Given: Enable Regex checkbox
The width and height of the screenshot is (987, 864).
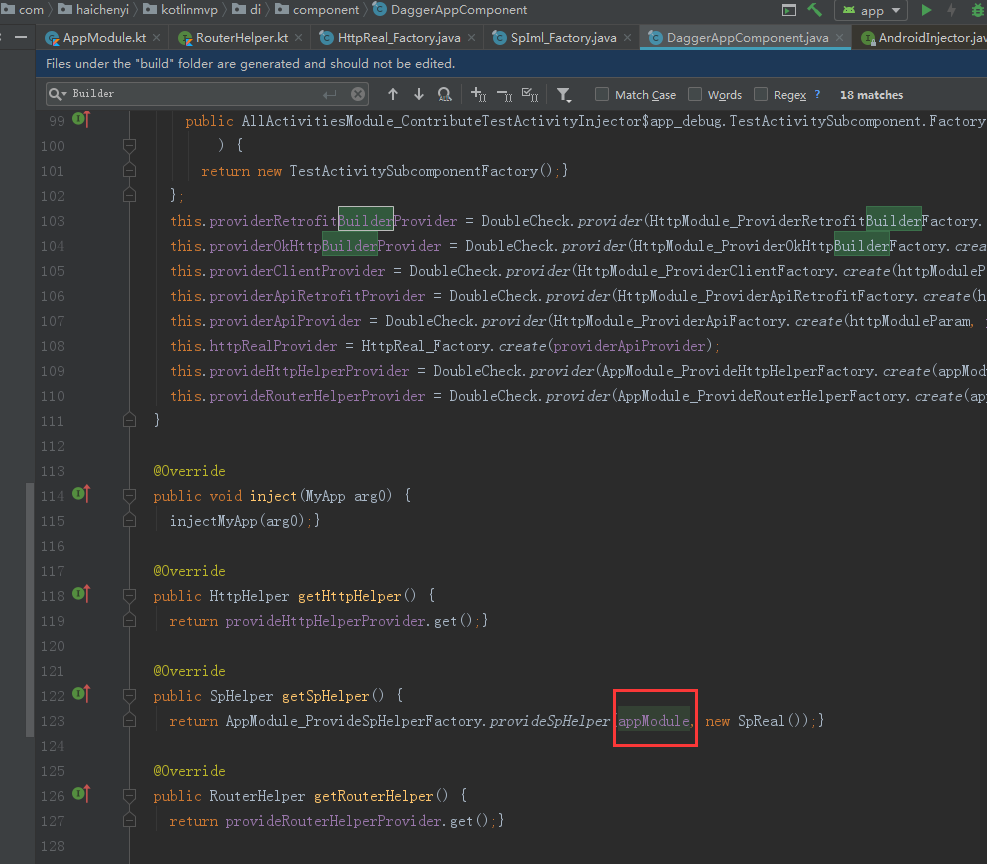Looking at the screenshot, I should click(761, 94).
